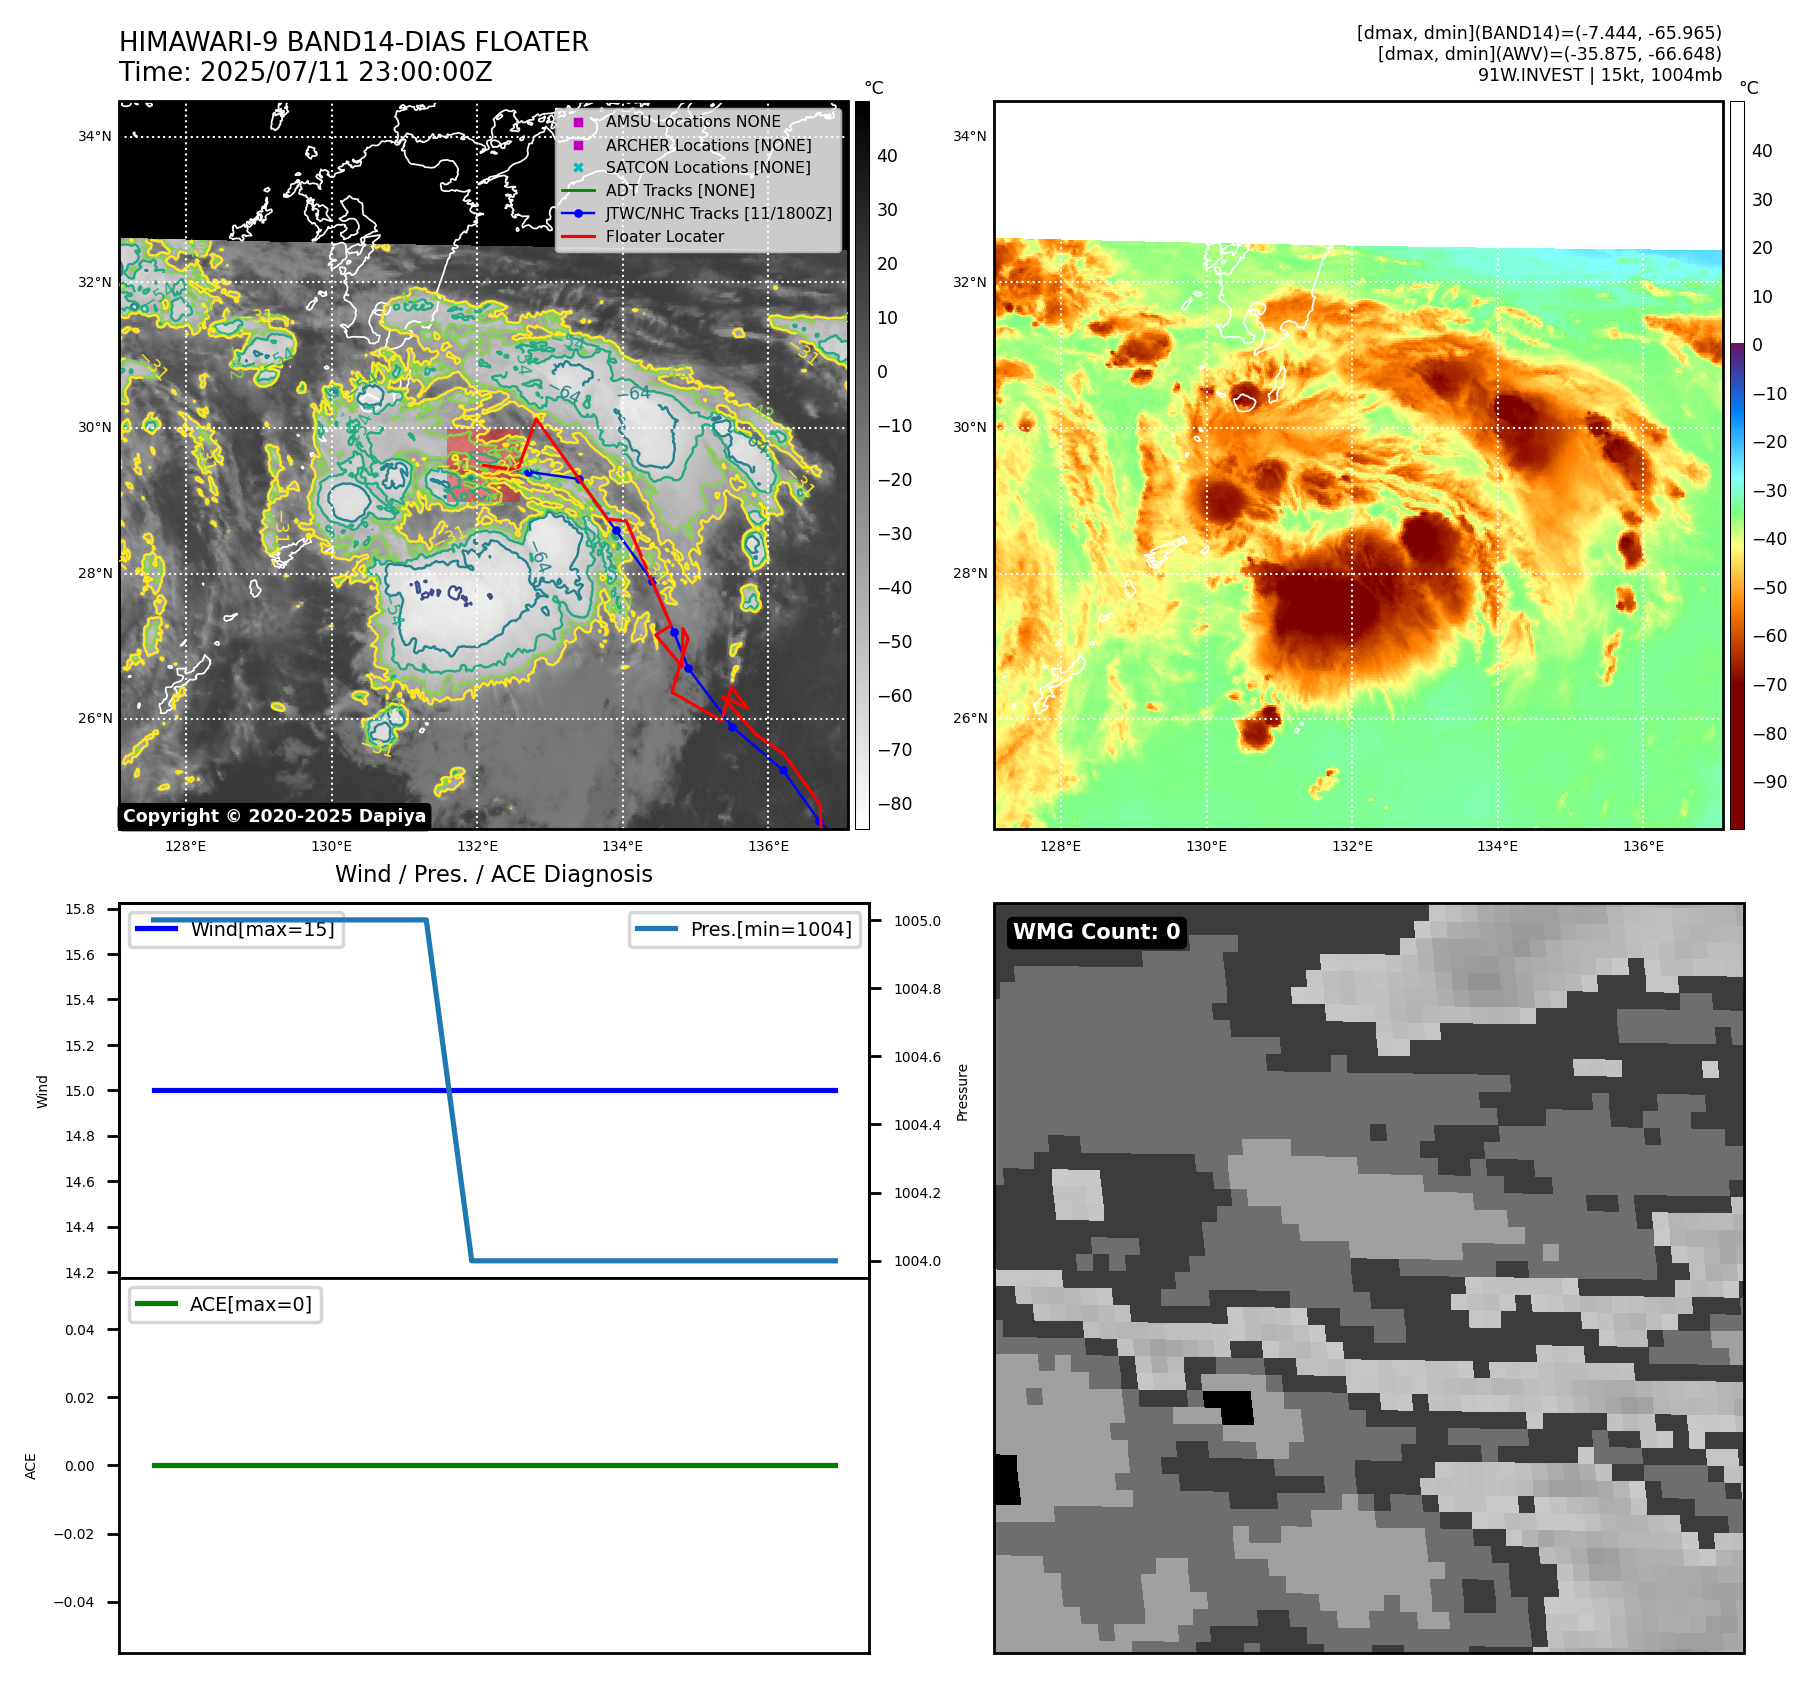Click the Time: 2025/07/11 23:00:00Z label
Image resolution: width=1813 pixels, height=1690 pixels.
[x=306, y=72]
